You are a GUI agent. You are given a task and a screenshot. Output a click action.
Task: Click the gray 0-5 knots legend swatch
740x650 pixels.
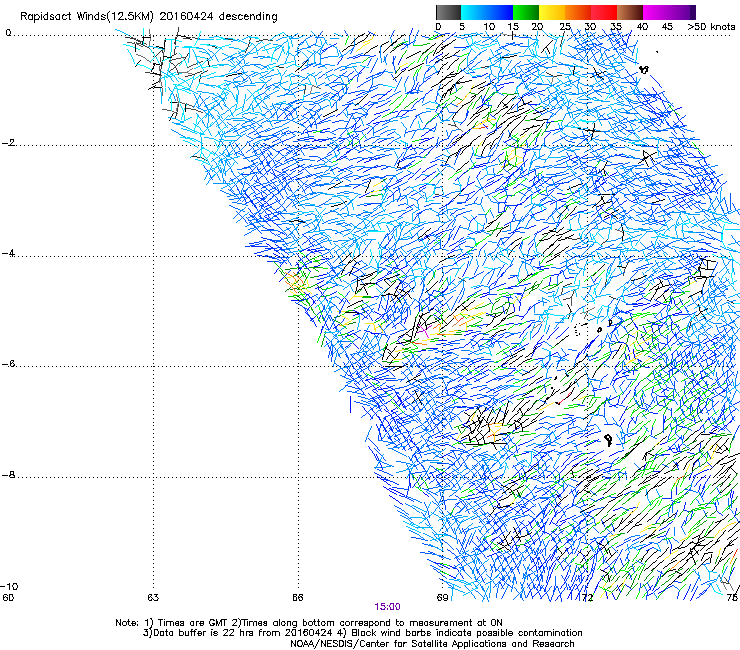pyautogui.click(x=448, y=12)
